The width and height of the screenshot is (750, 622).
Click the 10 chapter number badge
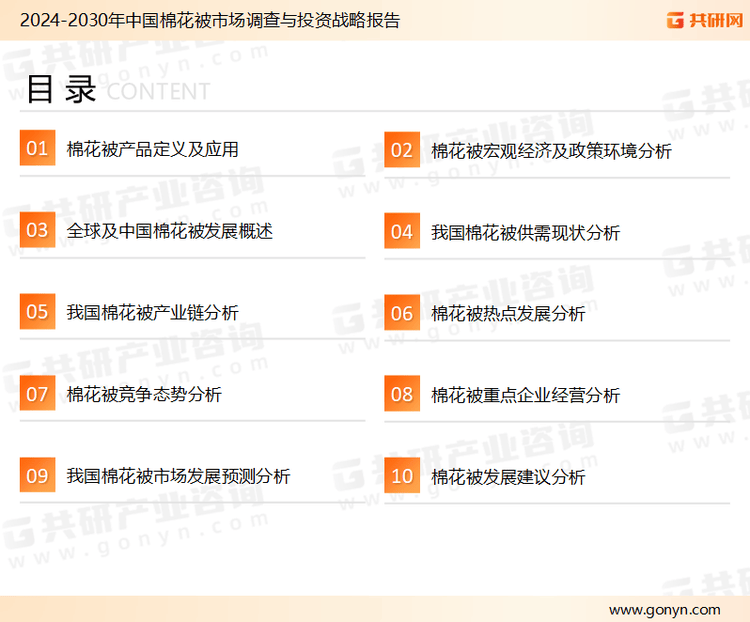402,476
